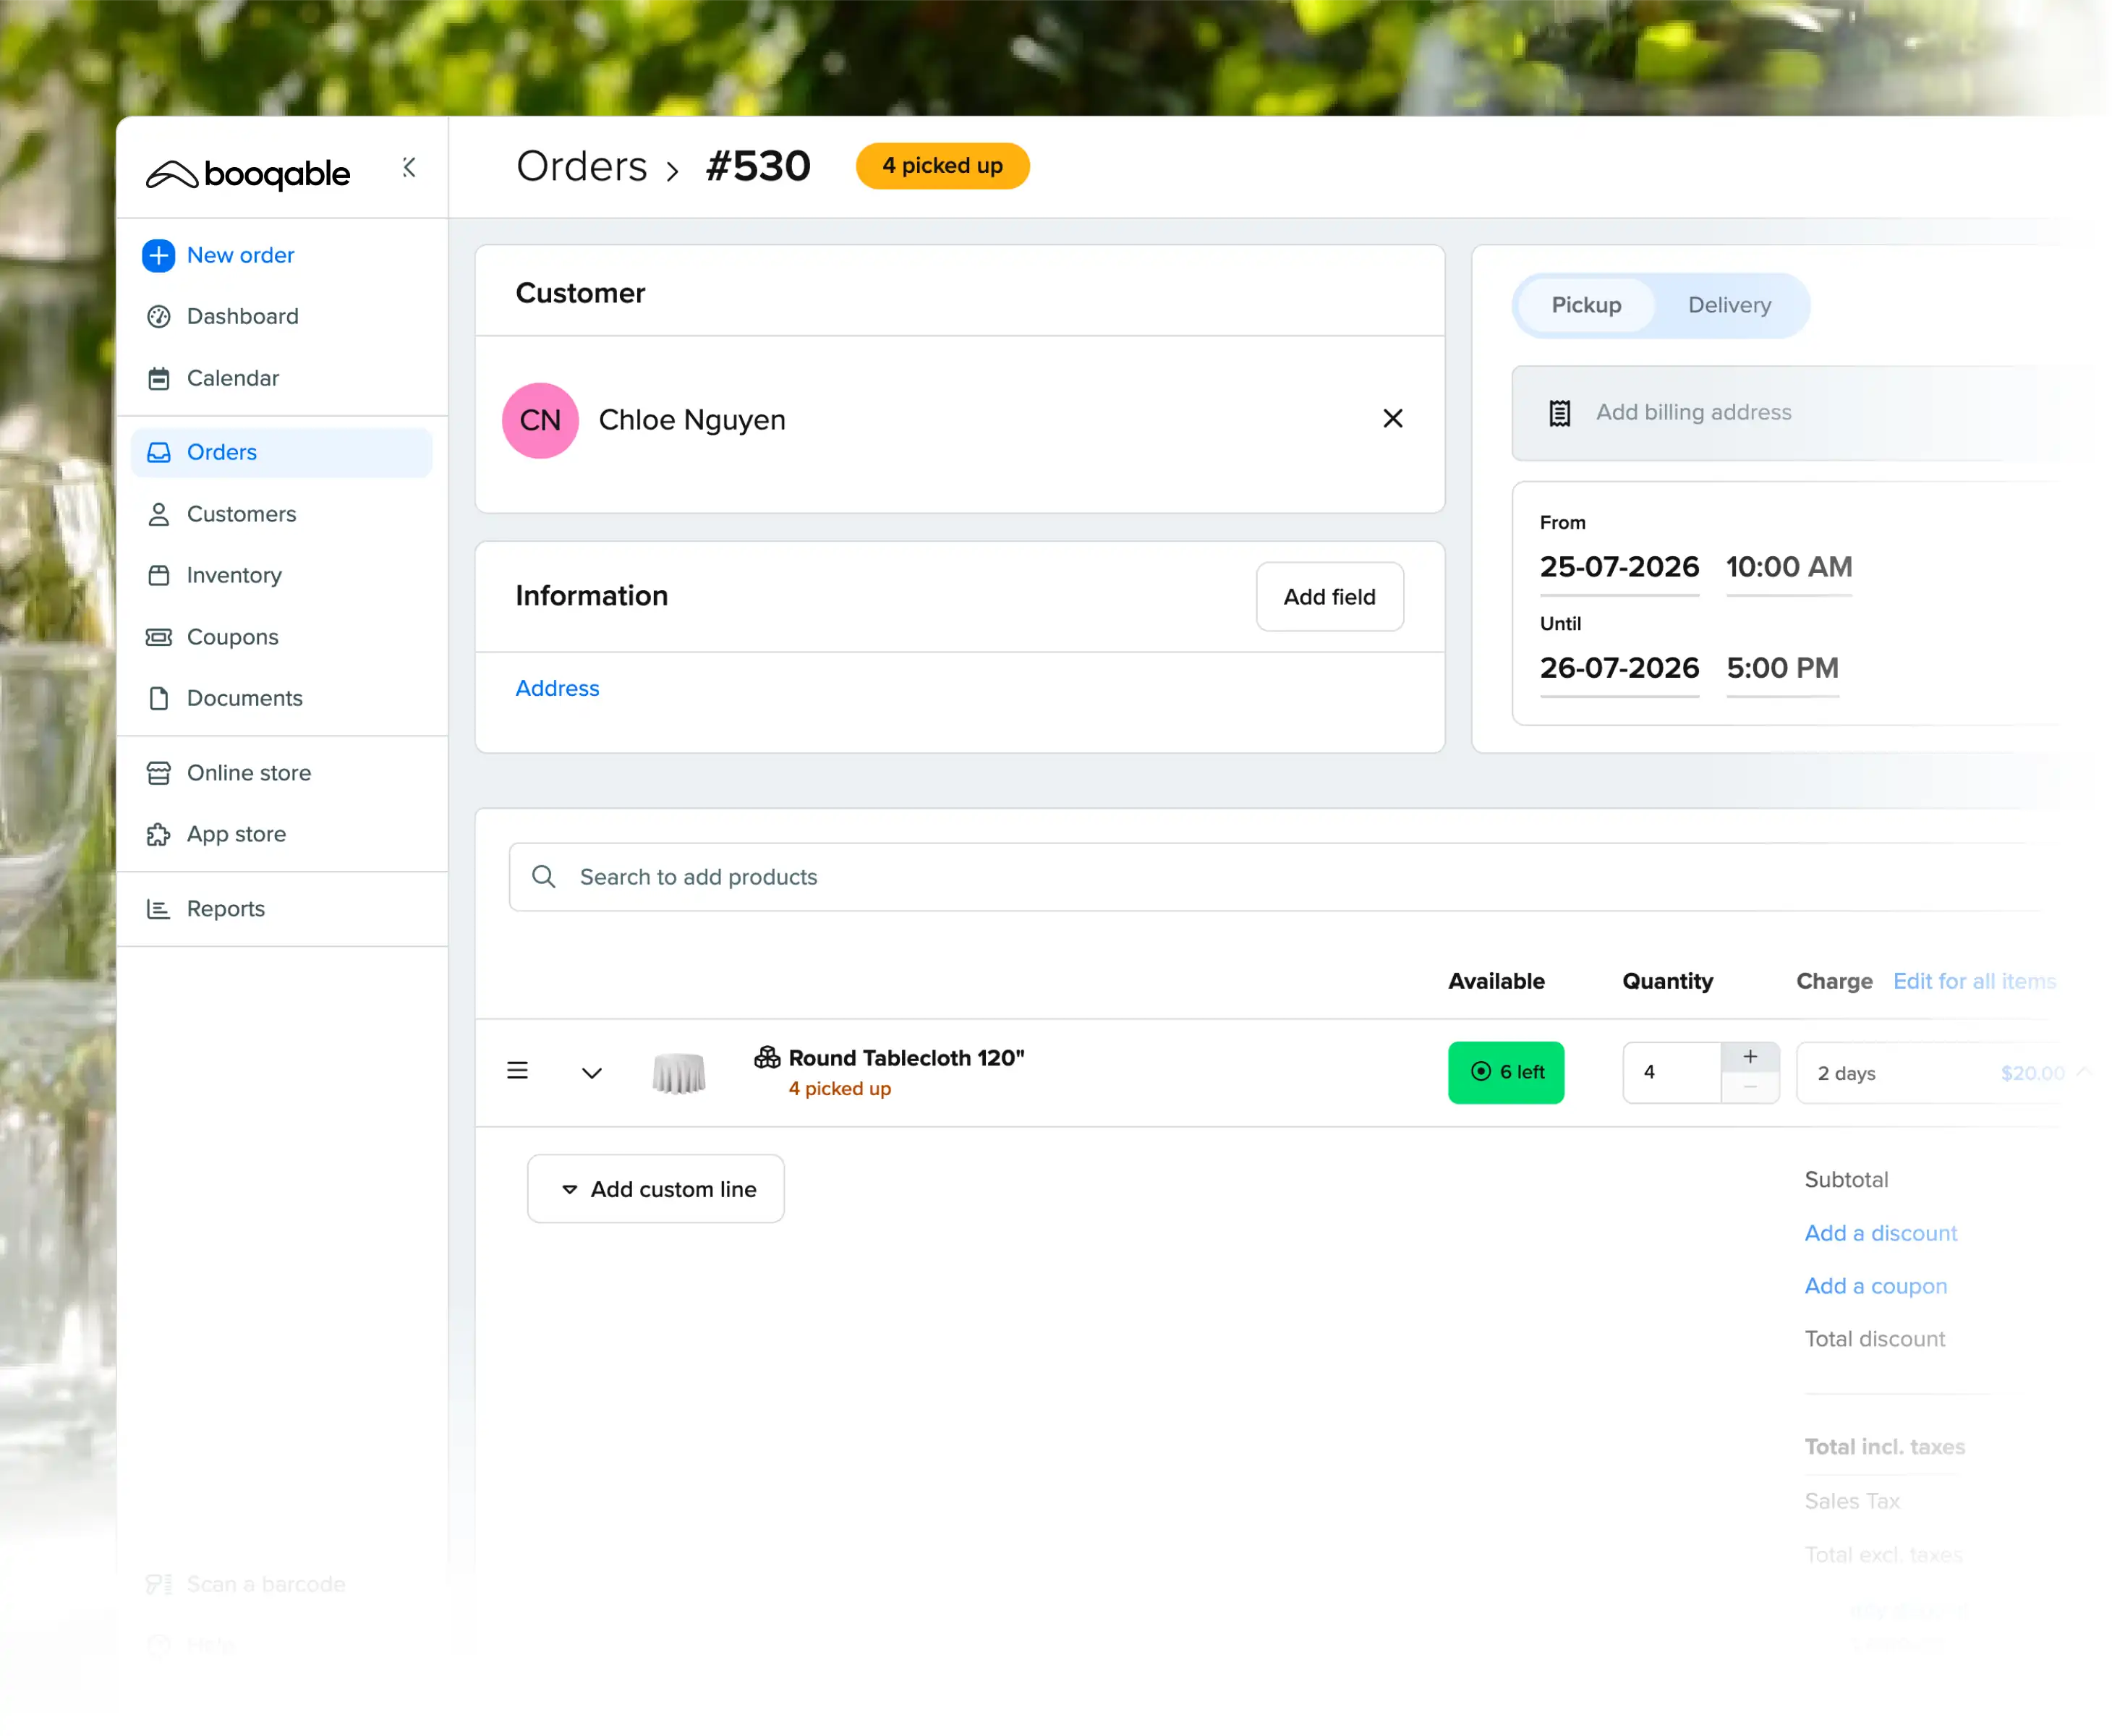Screen dimensions: 2112x1736
Task: Open the From date 25-07-2026 picker
Action: click(1619, 567)
